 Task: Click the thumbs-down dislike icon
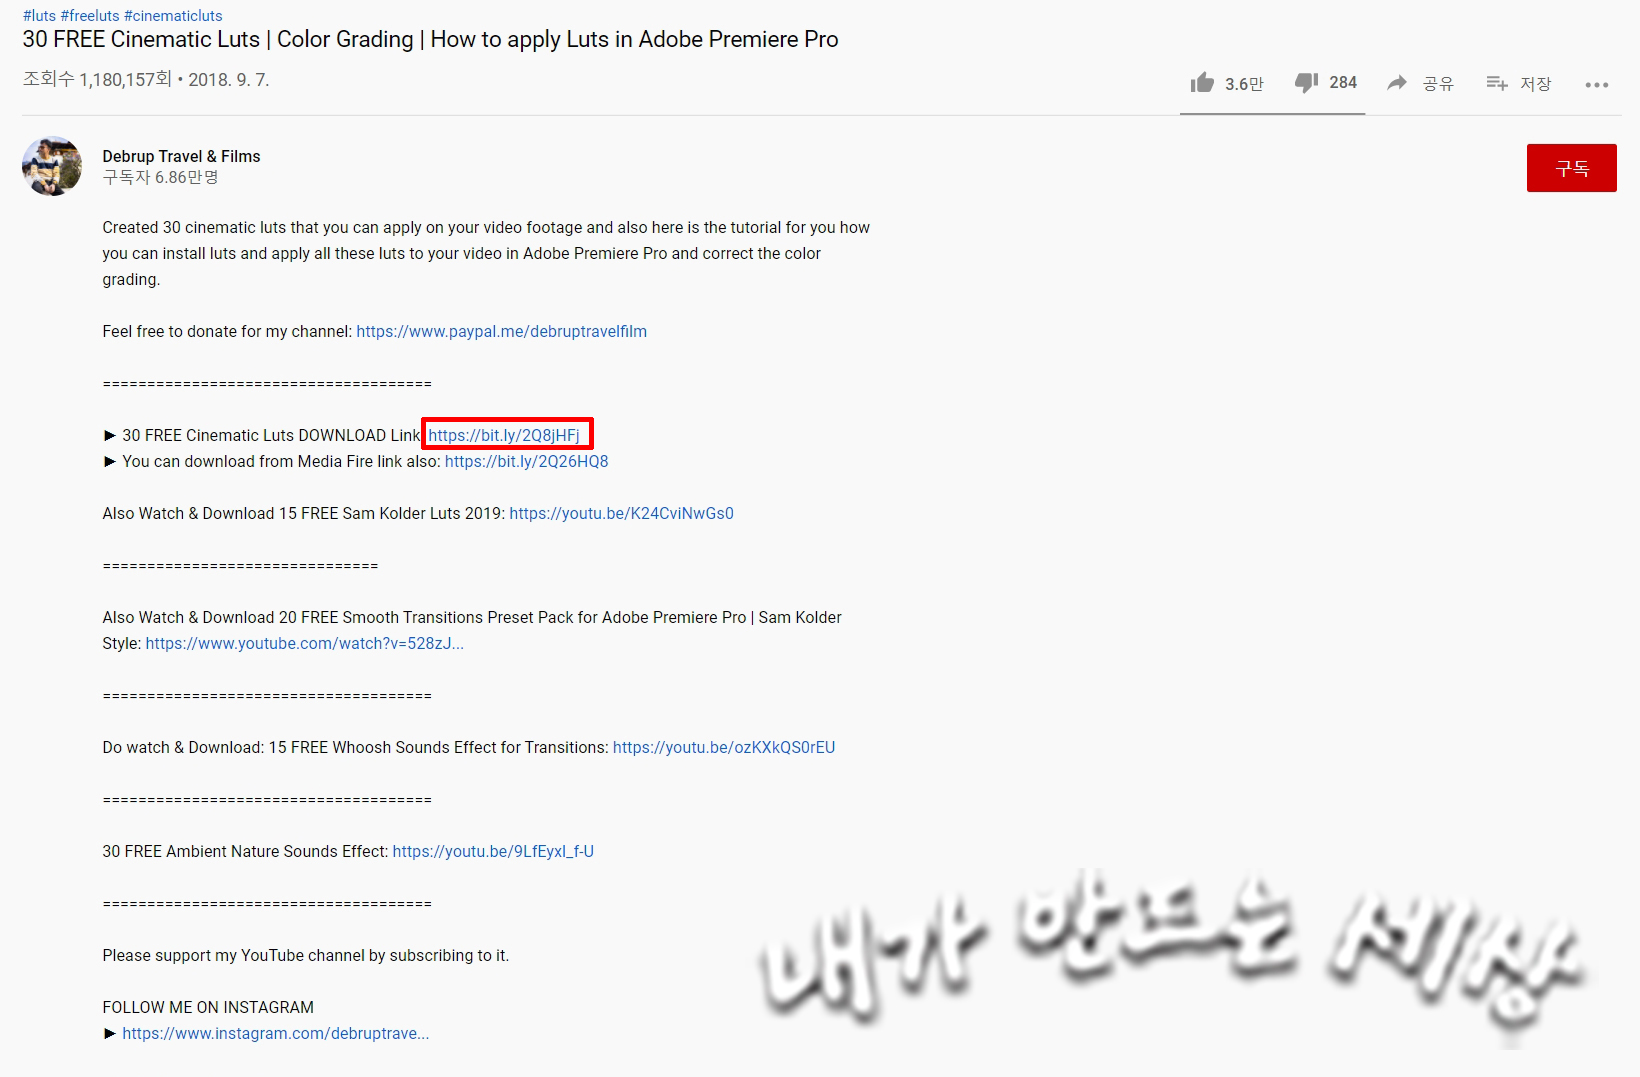point(1306,83)
